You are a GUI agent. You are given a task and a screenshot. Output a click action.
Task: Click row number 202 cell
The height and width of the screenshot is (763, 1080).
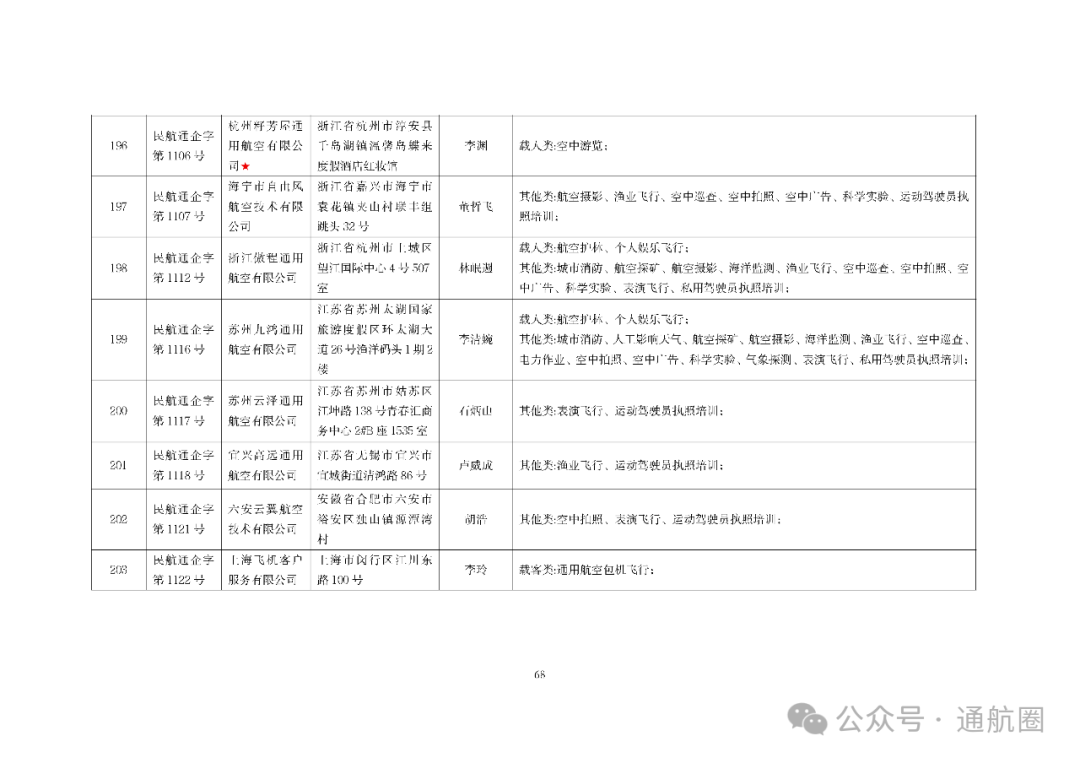pos(118,519)
